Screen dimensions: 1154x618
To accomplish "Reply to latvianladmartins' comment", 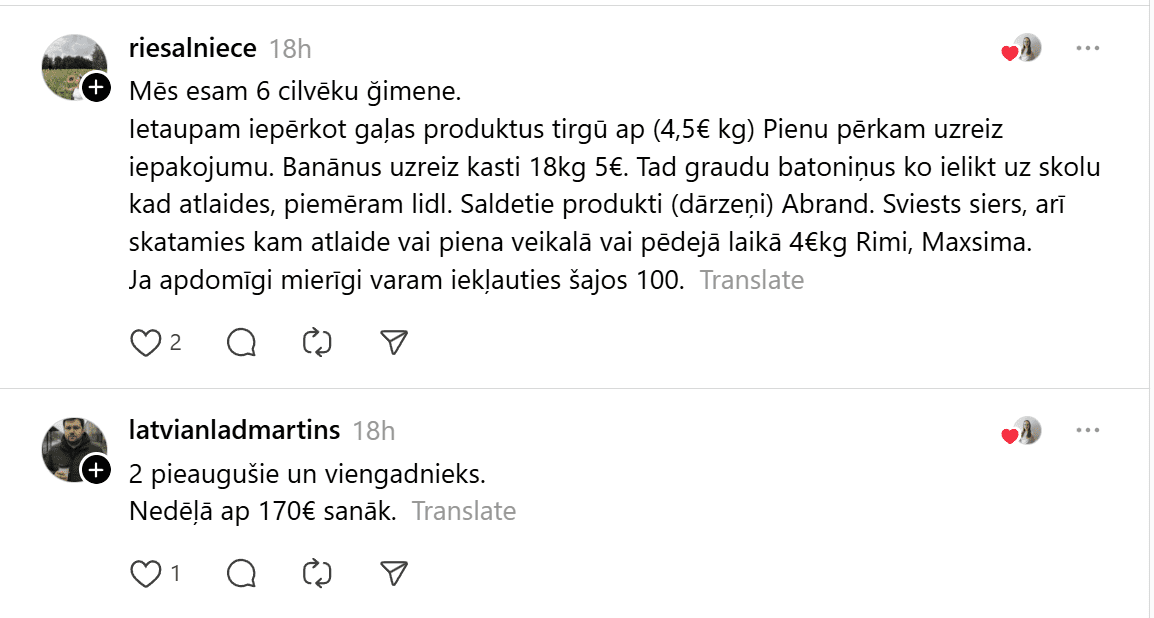I will (x=242, y=573).
